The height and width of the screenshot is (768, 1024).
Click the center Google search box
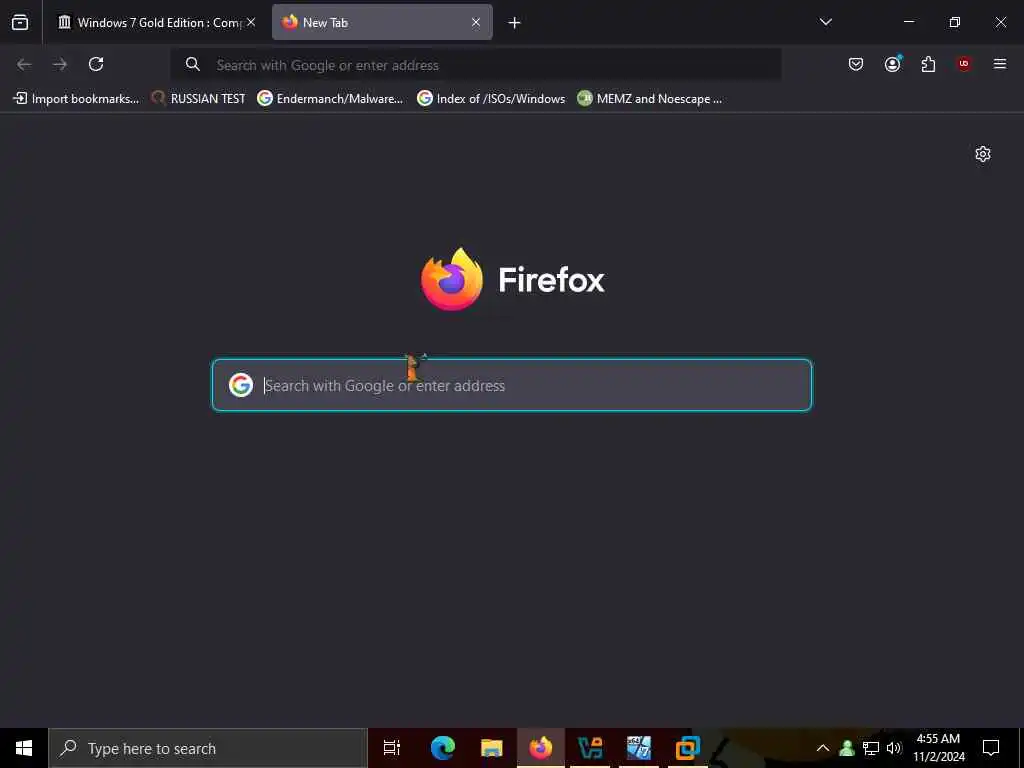click(x=512, y=385)
